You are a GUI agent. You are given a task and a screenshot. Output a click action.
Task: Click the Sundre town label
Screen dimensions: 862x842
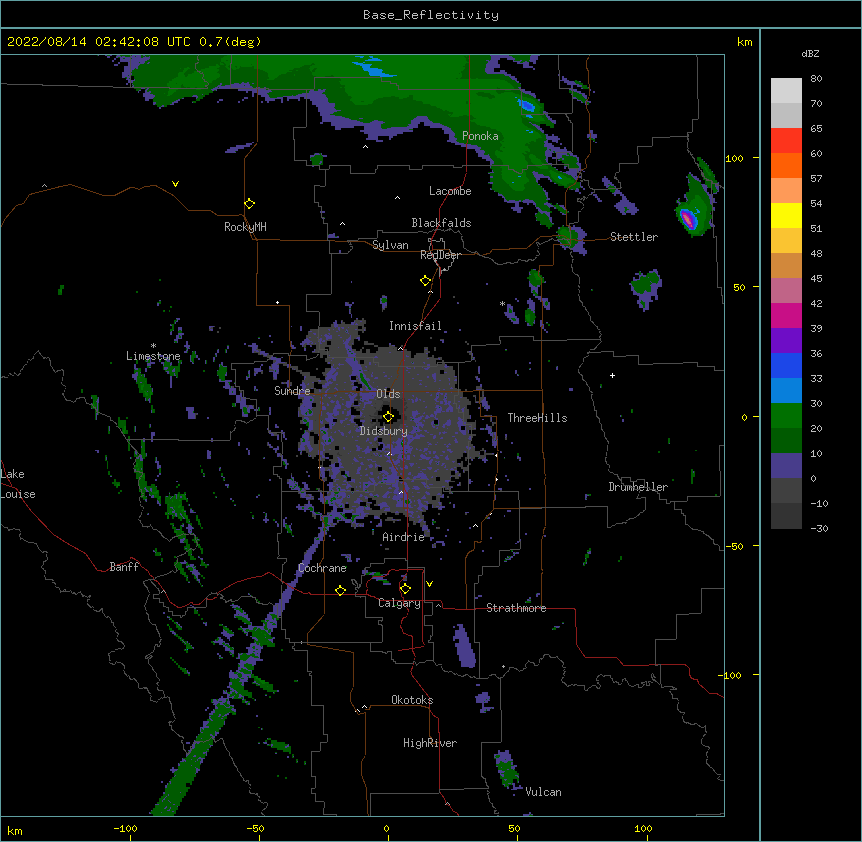(x=292, y=391)
